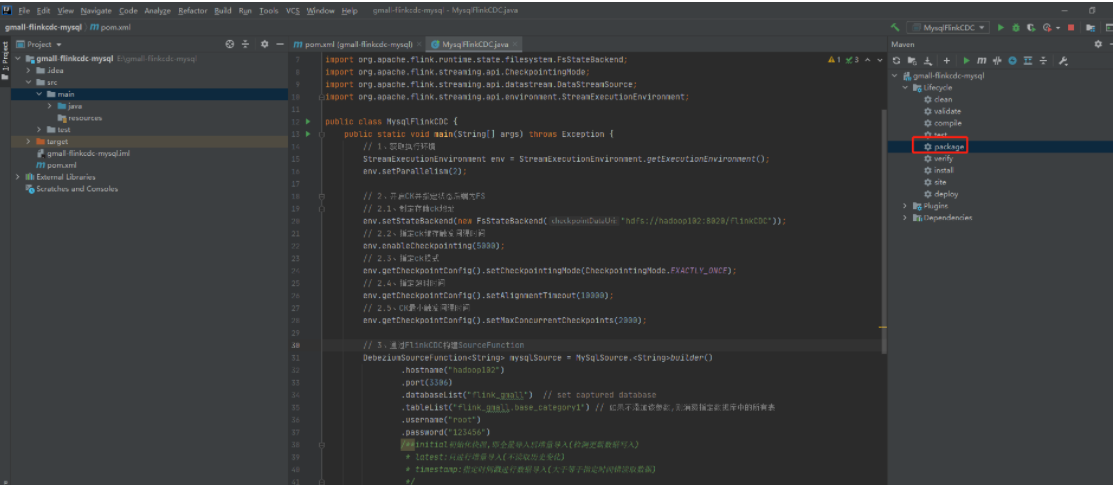
Task: Click locate/select opened file icon in Project panel
Action: (230, 44)
